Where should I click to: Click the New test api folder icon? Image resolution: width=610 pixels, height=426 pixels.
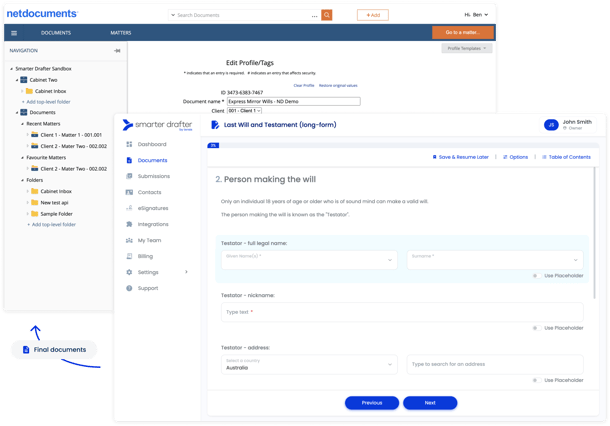(x=35, y=203)
